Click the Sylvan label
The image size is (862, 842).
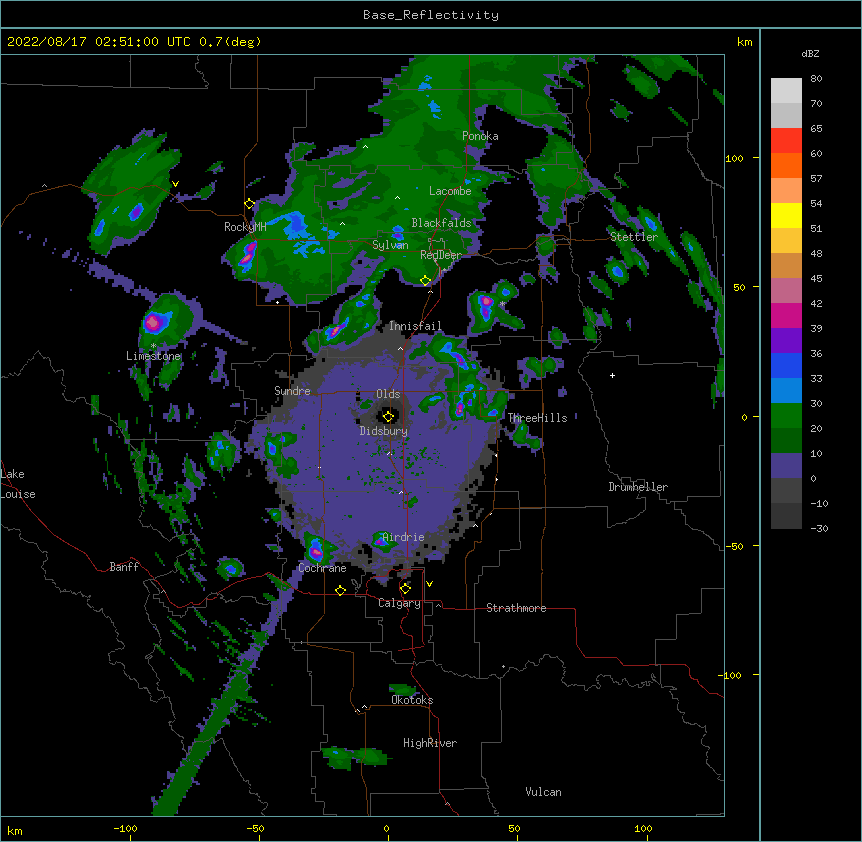[390, 245]
